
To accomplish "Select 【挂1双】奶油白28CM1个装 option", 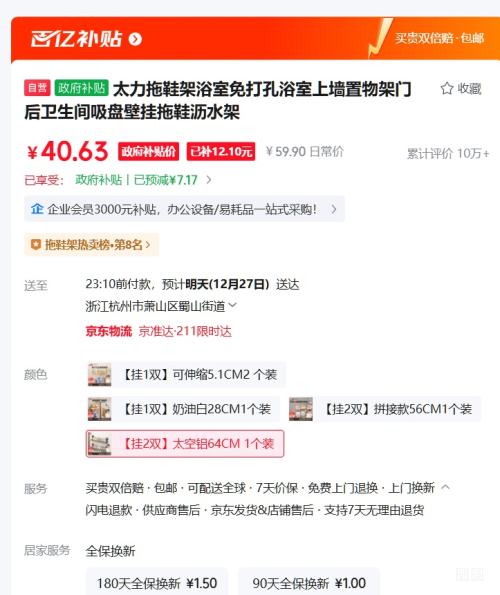I will 183,409.
